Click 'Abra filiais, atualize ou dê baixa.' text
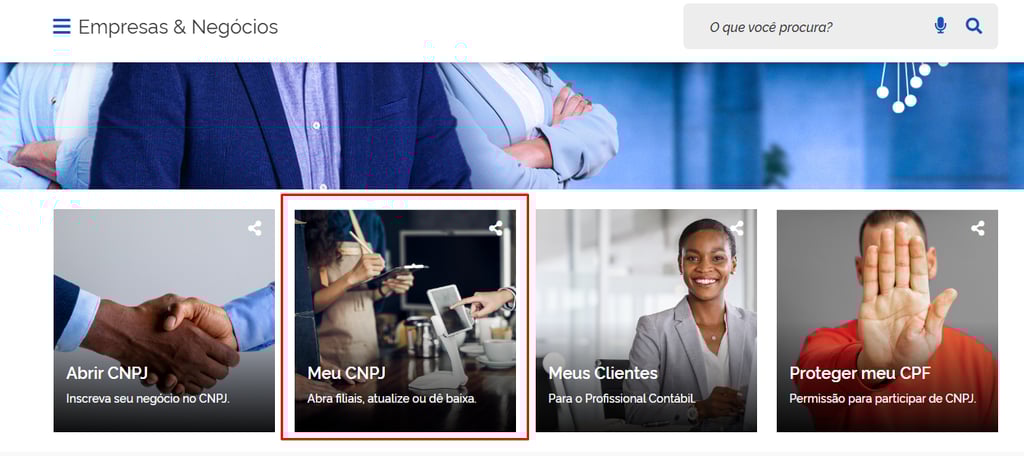 tap(392, 398)
